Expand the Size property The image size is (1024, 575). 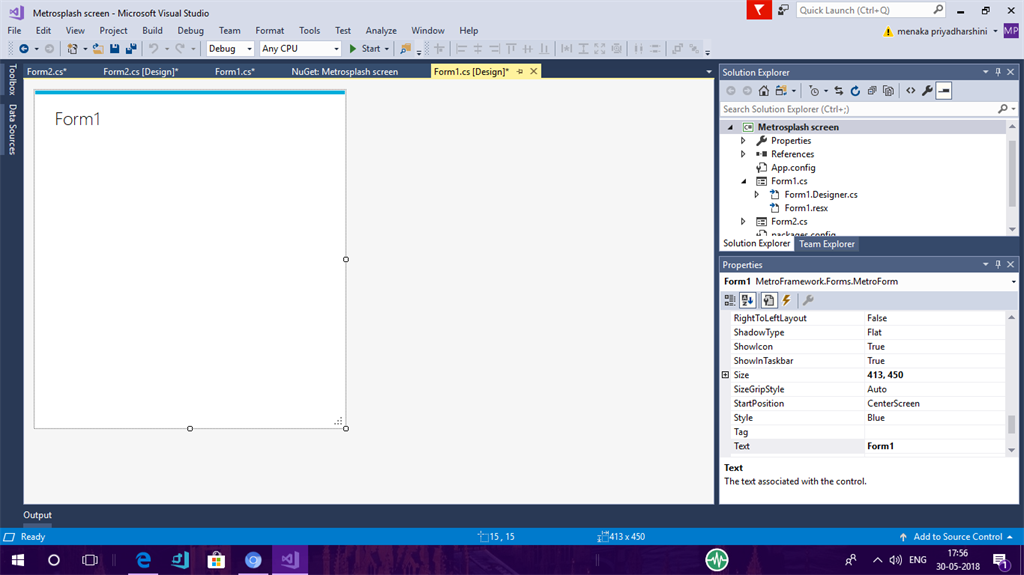click(725, 374)
